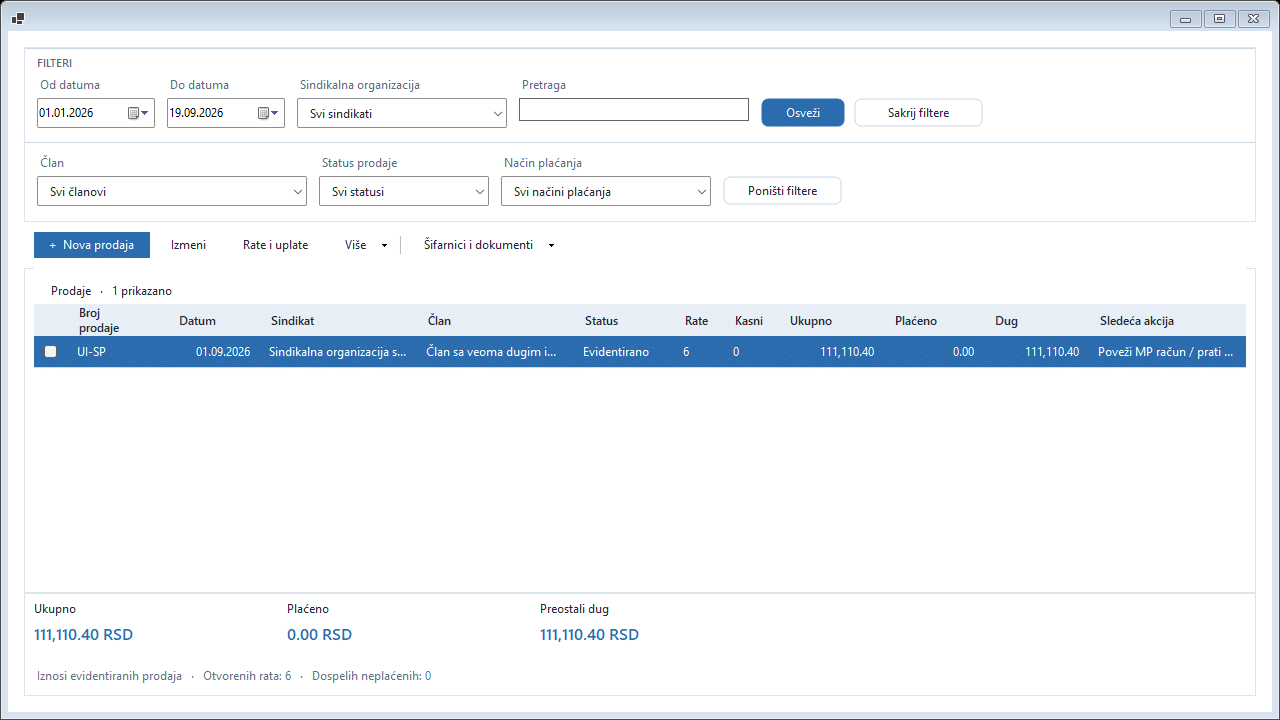Sort by the Ukupno column header
Viewport: 1280px width, 720px height.
pos(810,321)
